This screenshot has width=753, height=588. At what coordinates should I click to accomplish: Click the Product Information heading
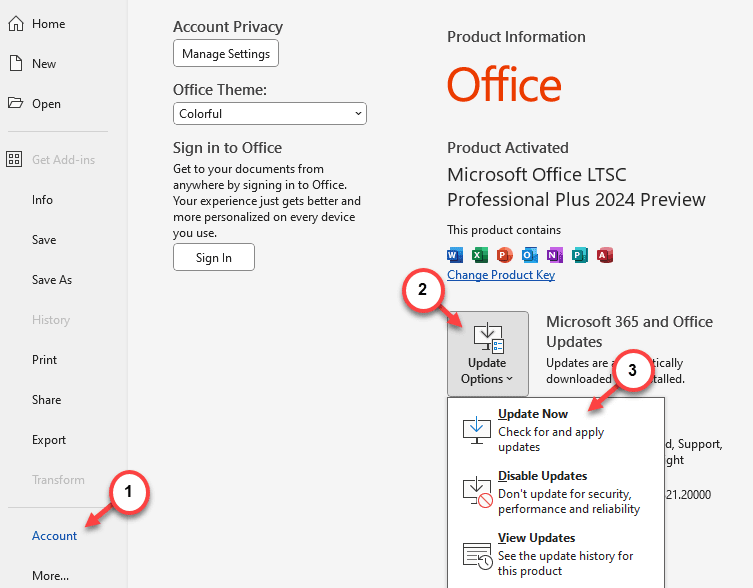(516, 37)
